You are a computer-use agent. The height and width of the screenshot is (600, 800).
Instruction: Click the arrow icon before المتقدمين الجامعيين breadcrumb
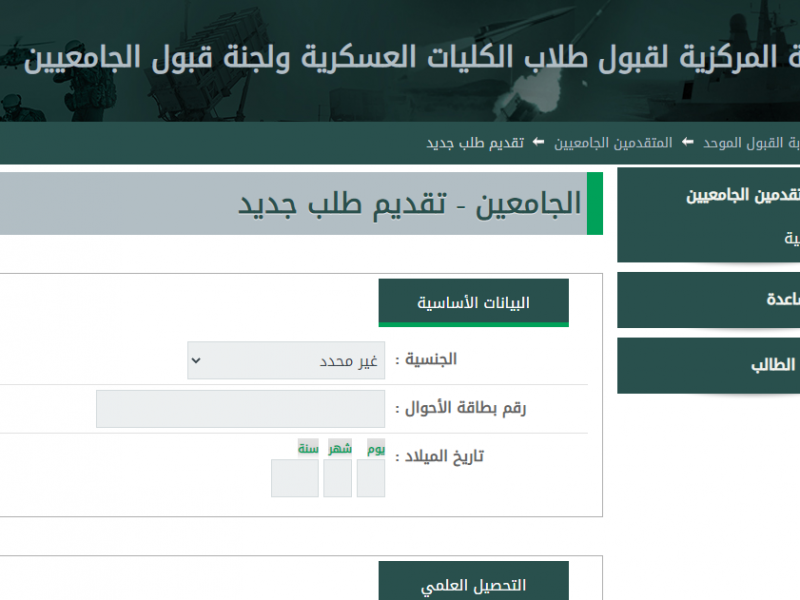[x=687, y=143]
